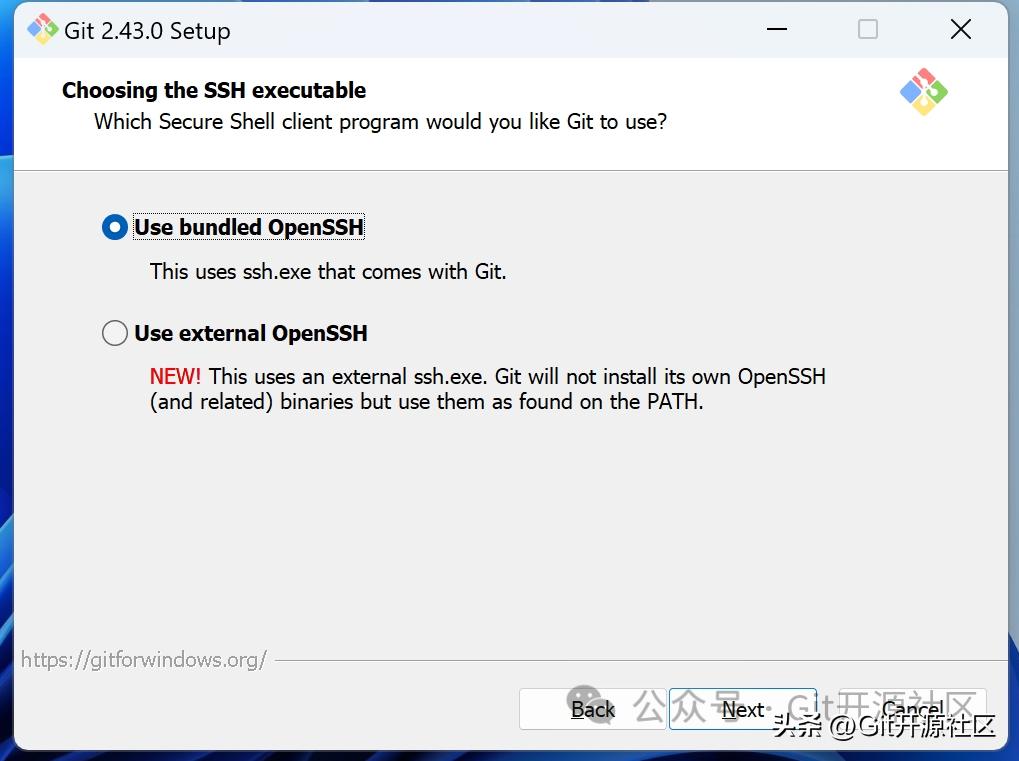
Task: Click the "Use bundled OpenSSH" label text
Action: pos(249,228)
